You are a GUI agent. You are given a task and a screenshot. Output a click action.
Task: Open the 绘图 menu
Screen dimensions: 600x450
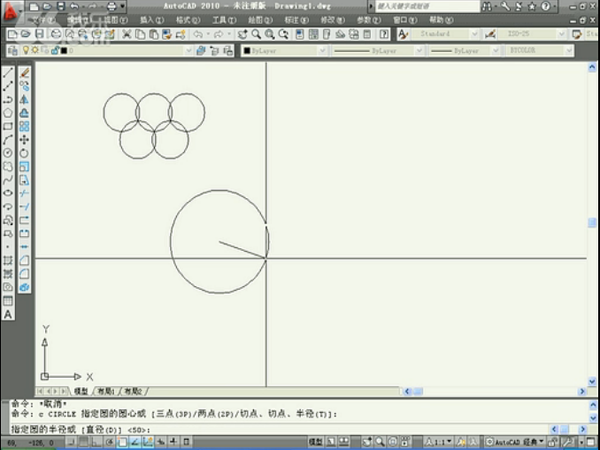point(260,20)
